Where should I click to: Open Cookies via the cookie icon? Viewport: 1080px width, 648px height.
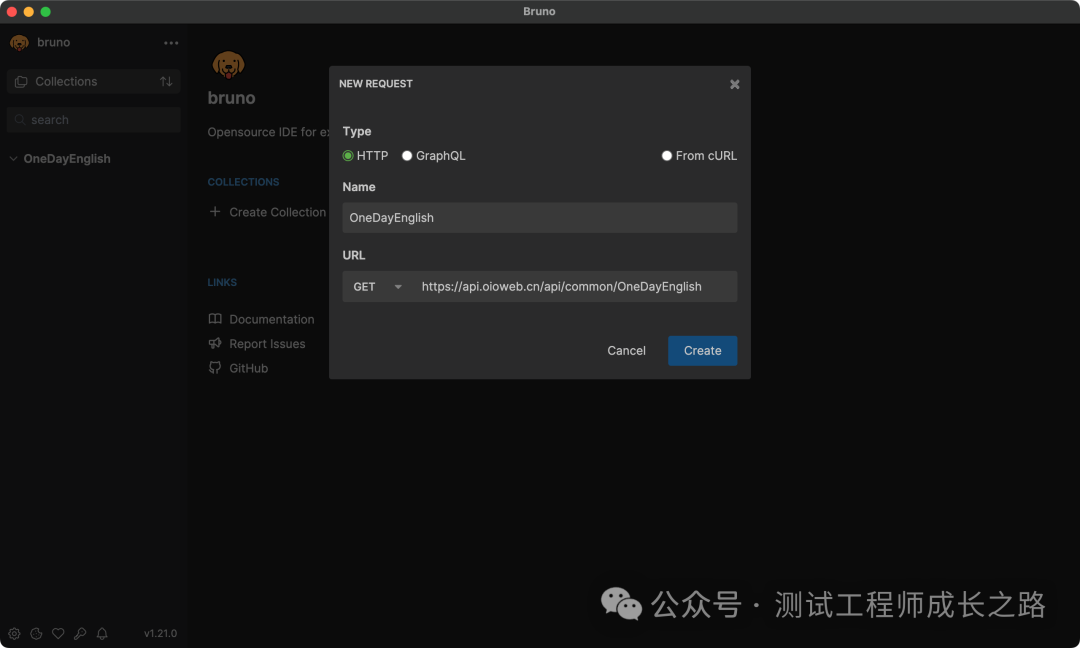point(37,634)
